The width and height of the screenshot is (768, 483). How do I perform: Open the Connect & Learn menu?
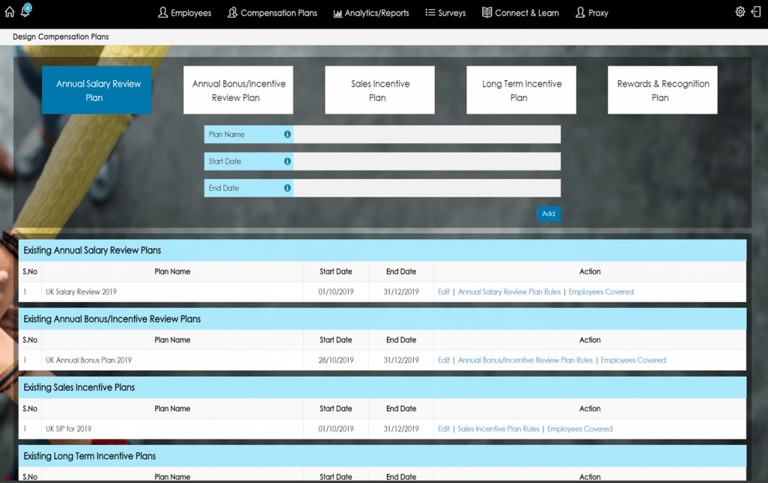pos(520,13)
